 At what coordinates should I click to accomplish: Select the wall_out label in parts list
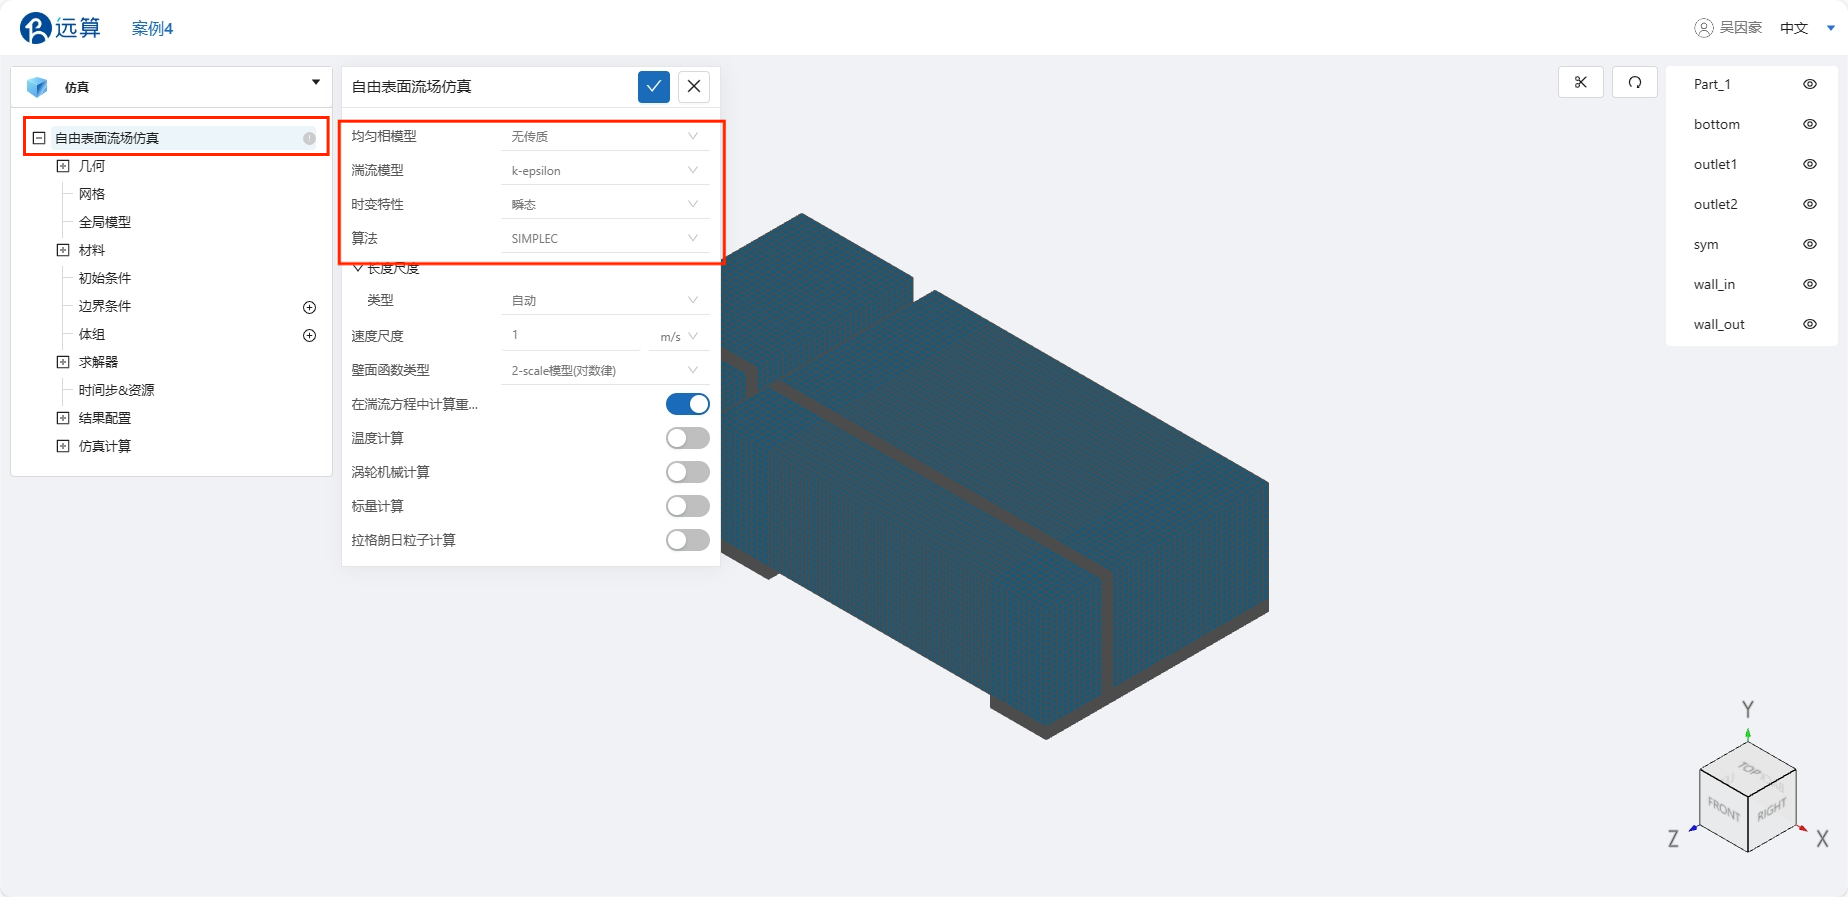pos(1719,324)
